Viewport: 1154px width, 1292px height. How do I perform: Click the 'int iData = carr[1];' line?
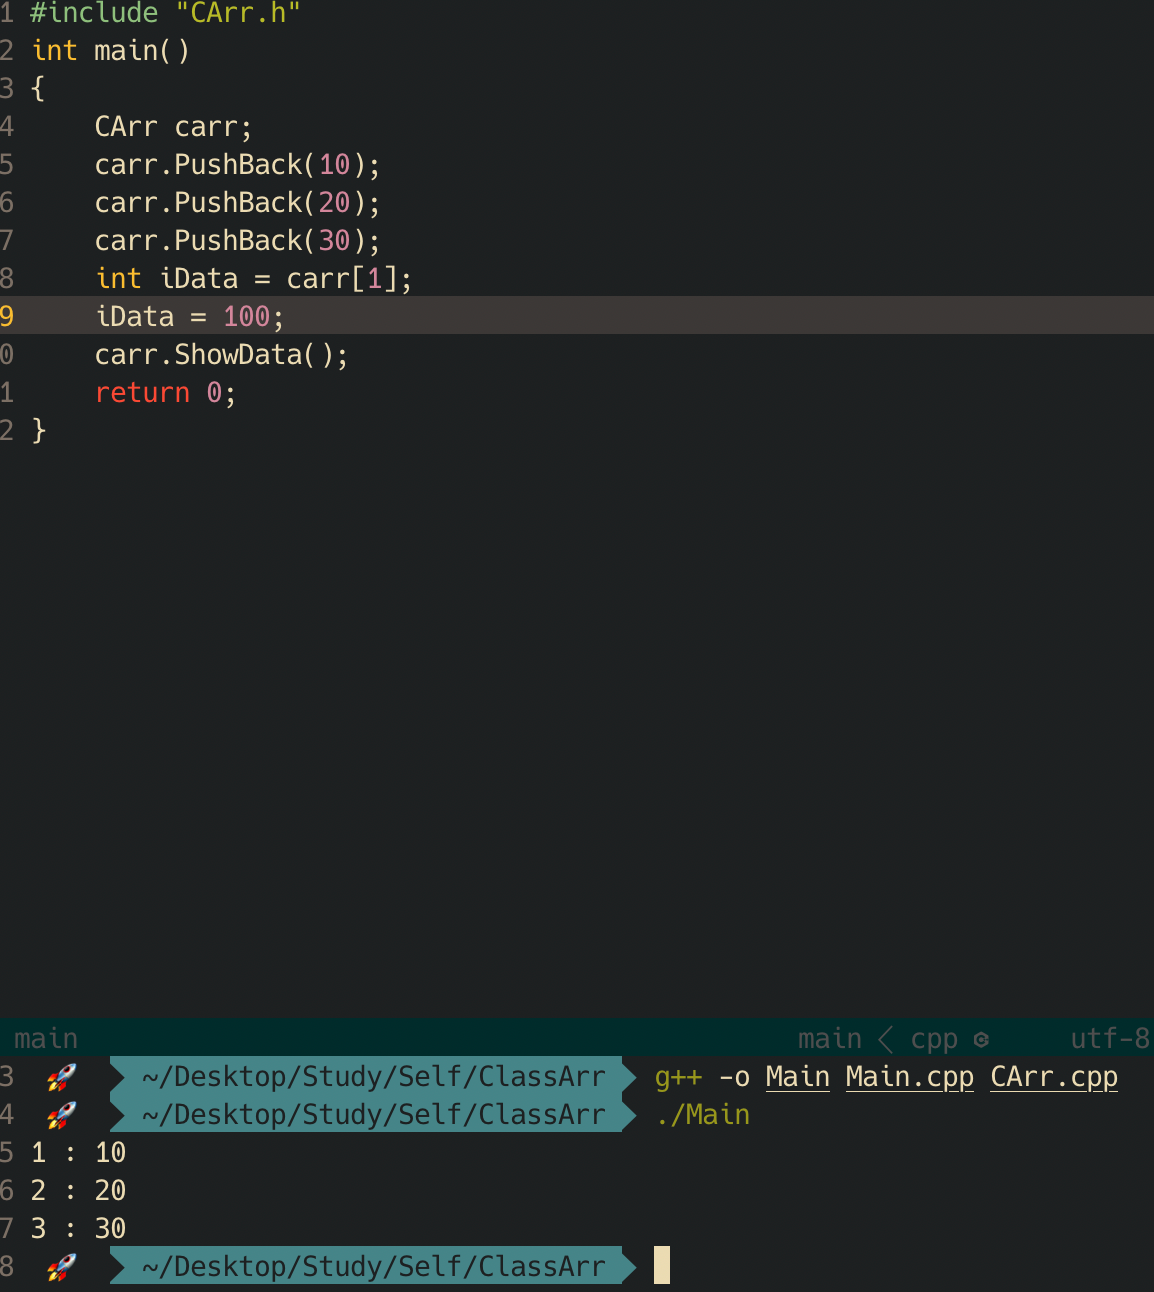253,279
